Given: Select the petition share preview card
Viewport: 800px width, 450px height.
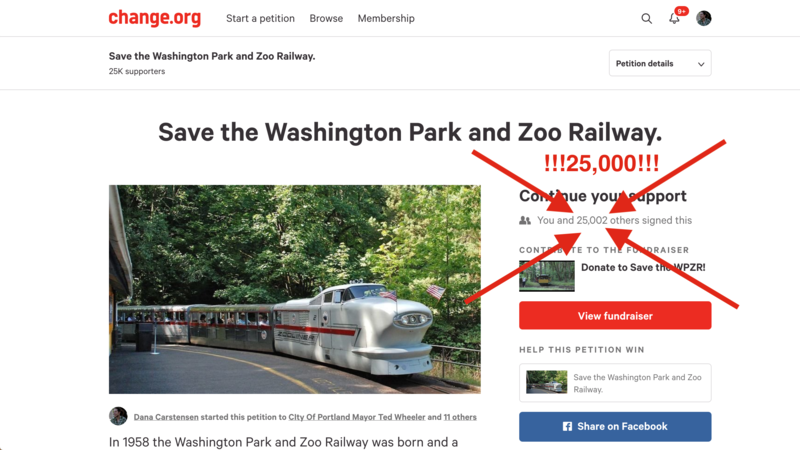Looking at the screenshot, I should click(615, 383).
